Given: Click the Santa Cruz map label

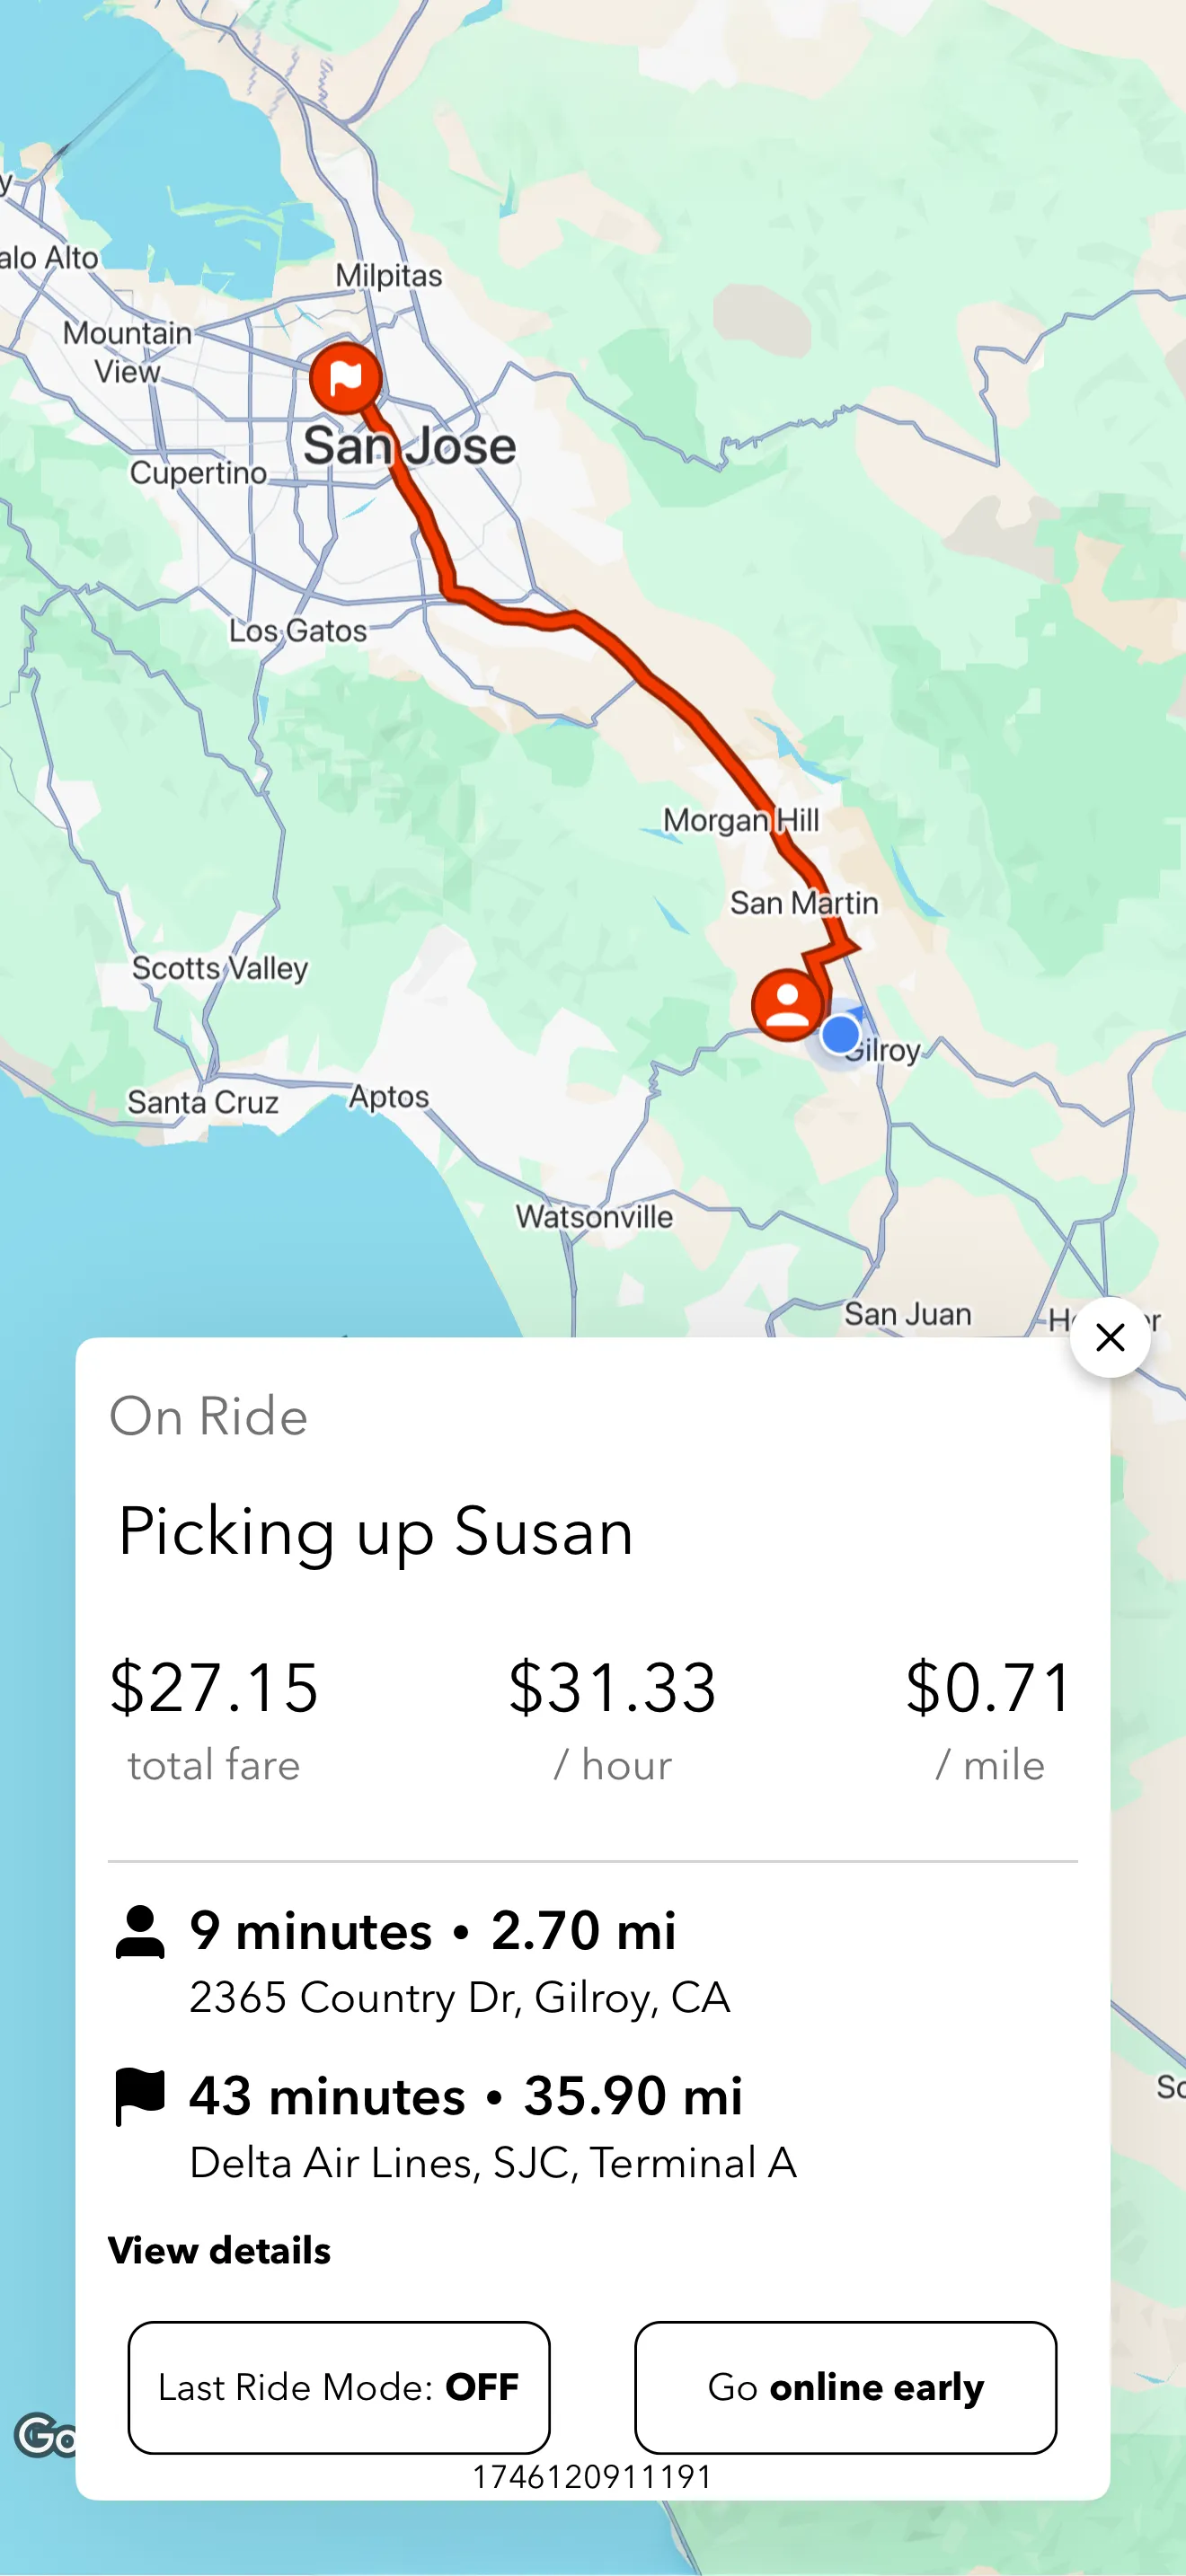Looking at the screenshot, I should (202, 1102).
